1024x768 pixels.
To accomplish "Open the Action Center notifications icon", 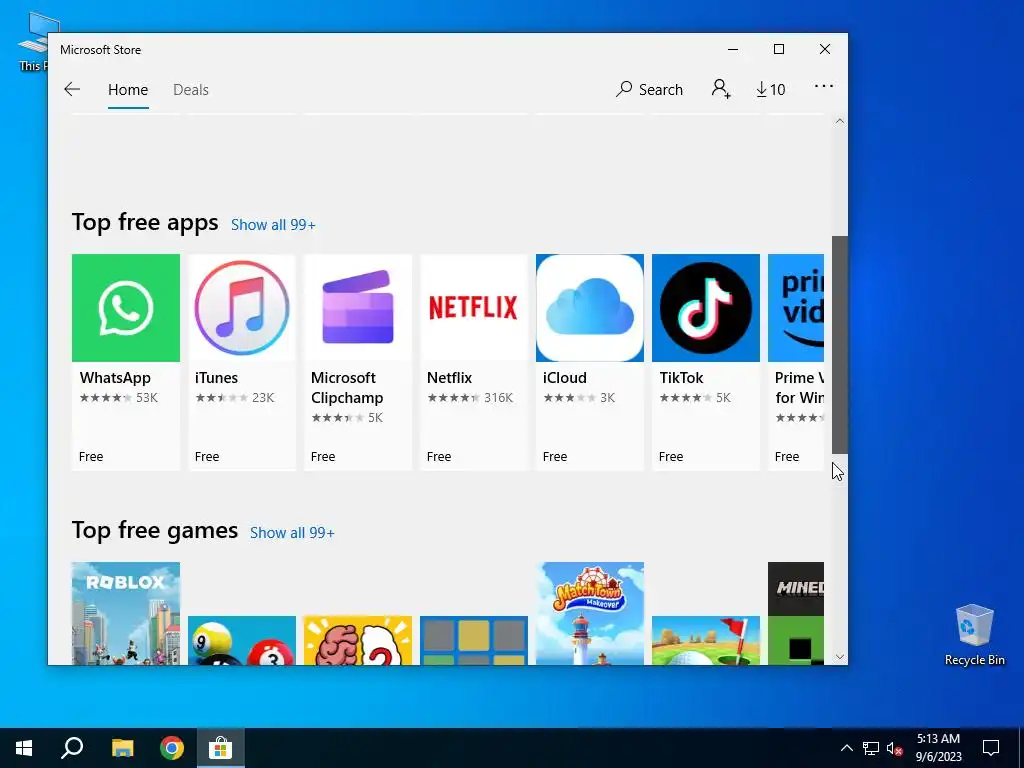I will point(991,748).
